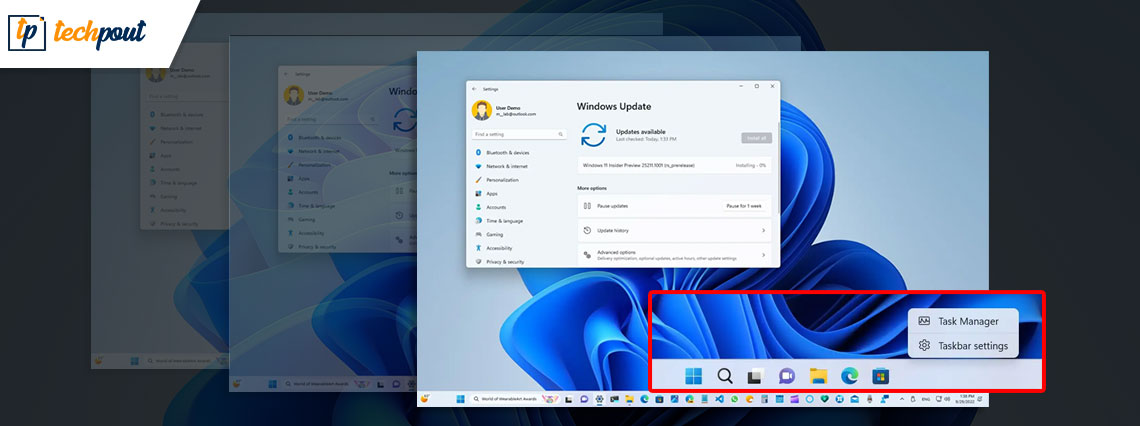Expand Update history with its chevron
The image size is (1140, 426).
(x=763, y=230)
